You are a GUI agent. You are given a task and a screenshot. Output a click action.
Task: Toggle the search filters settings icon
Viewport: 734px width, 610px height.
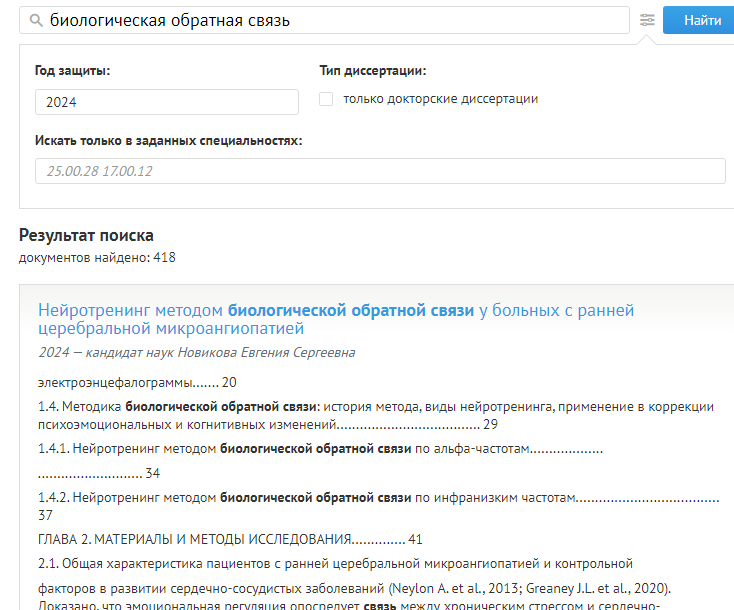click(x=647, y=20)
